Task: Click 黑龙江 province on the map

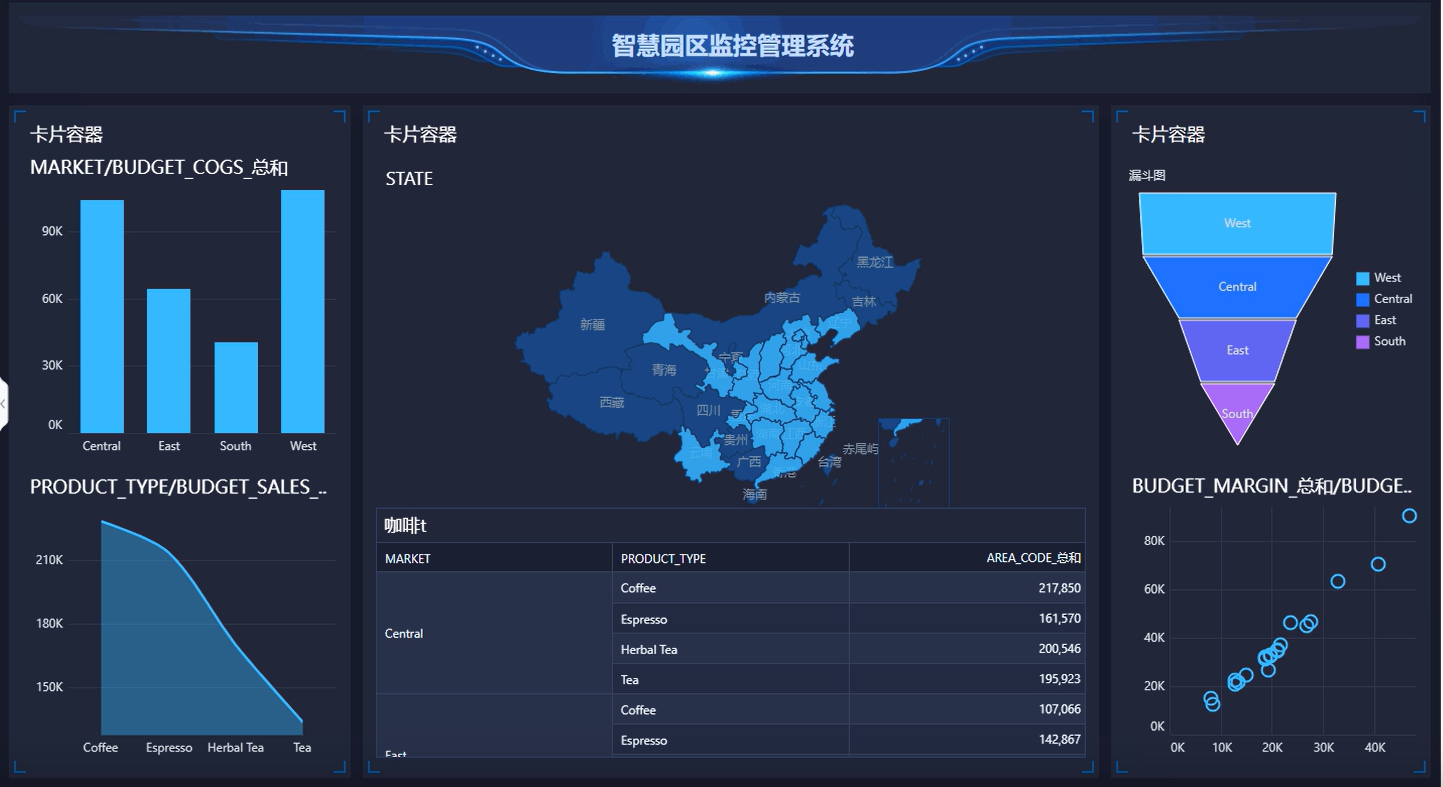Action: coord(874,262)
